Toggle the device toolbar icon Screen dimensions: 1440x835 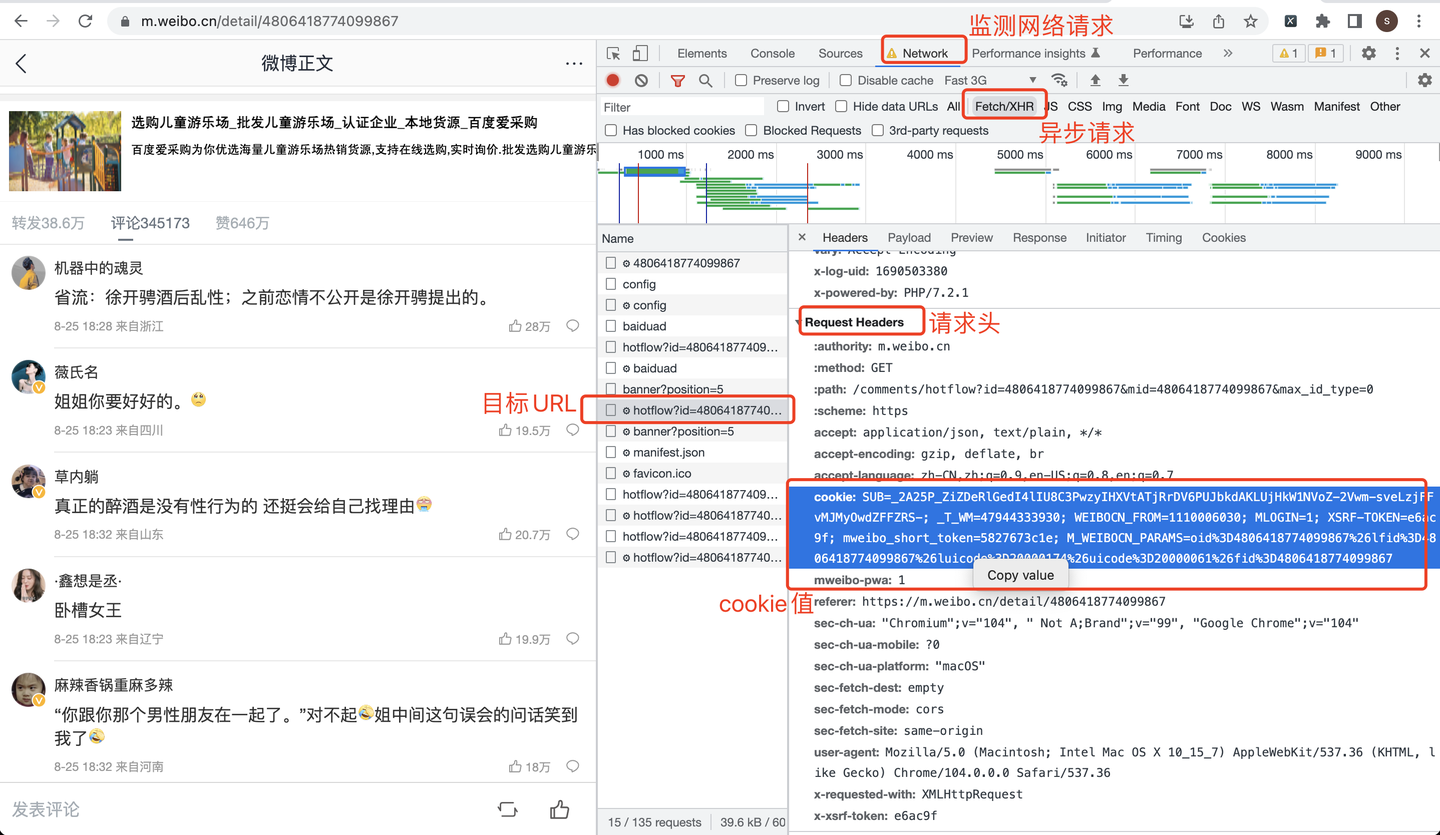(640, 53)
